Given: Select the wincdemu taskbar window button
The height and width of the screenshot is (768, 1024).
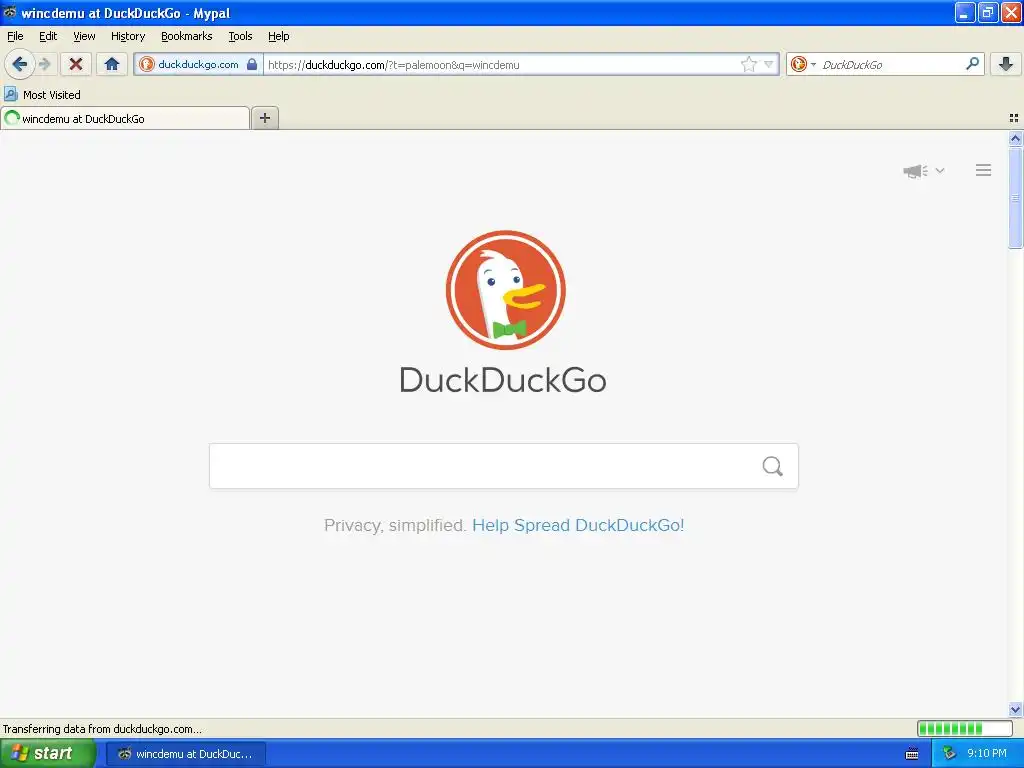Looking at the screenshot, I should pos(186,754).
